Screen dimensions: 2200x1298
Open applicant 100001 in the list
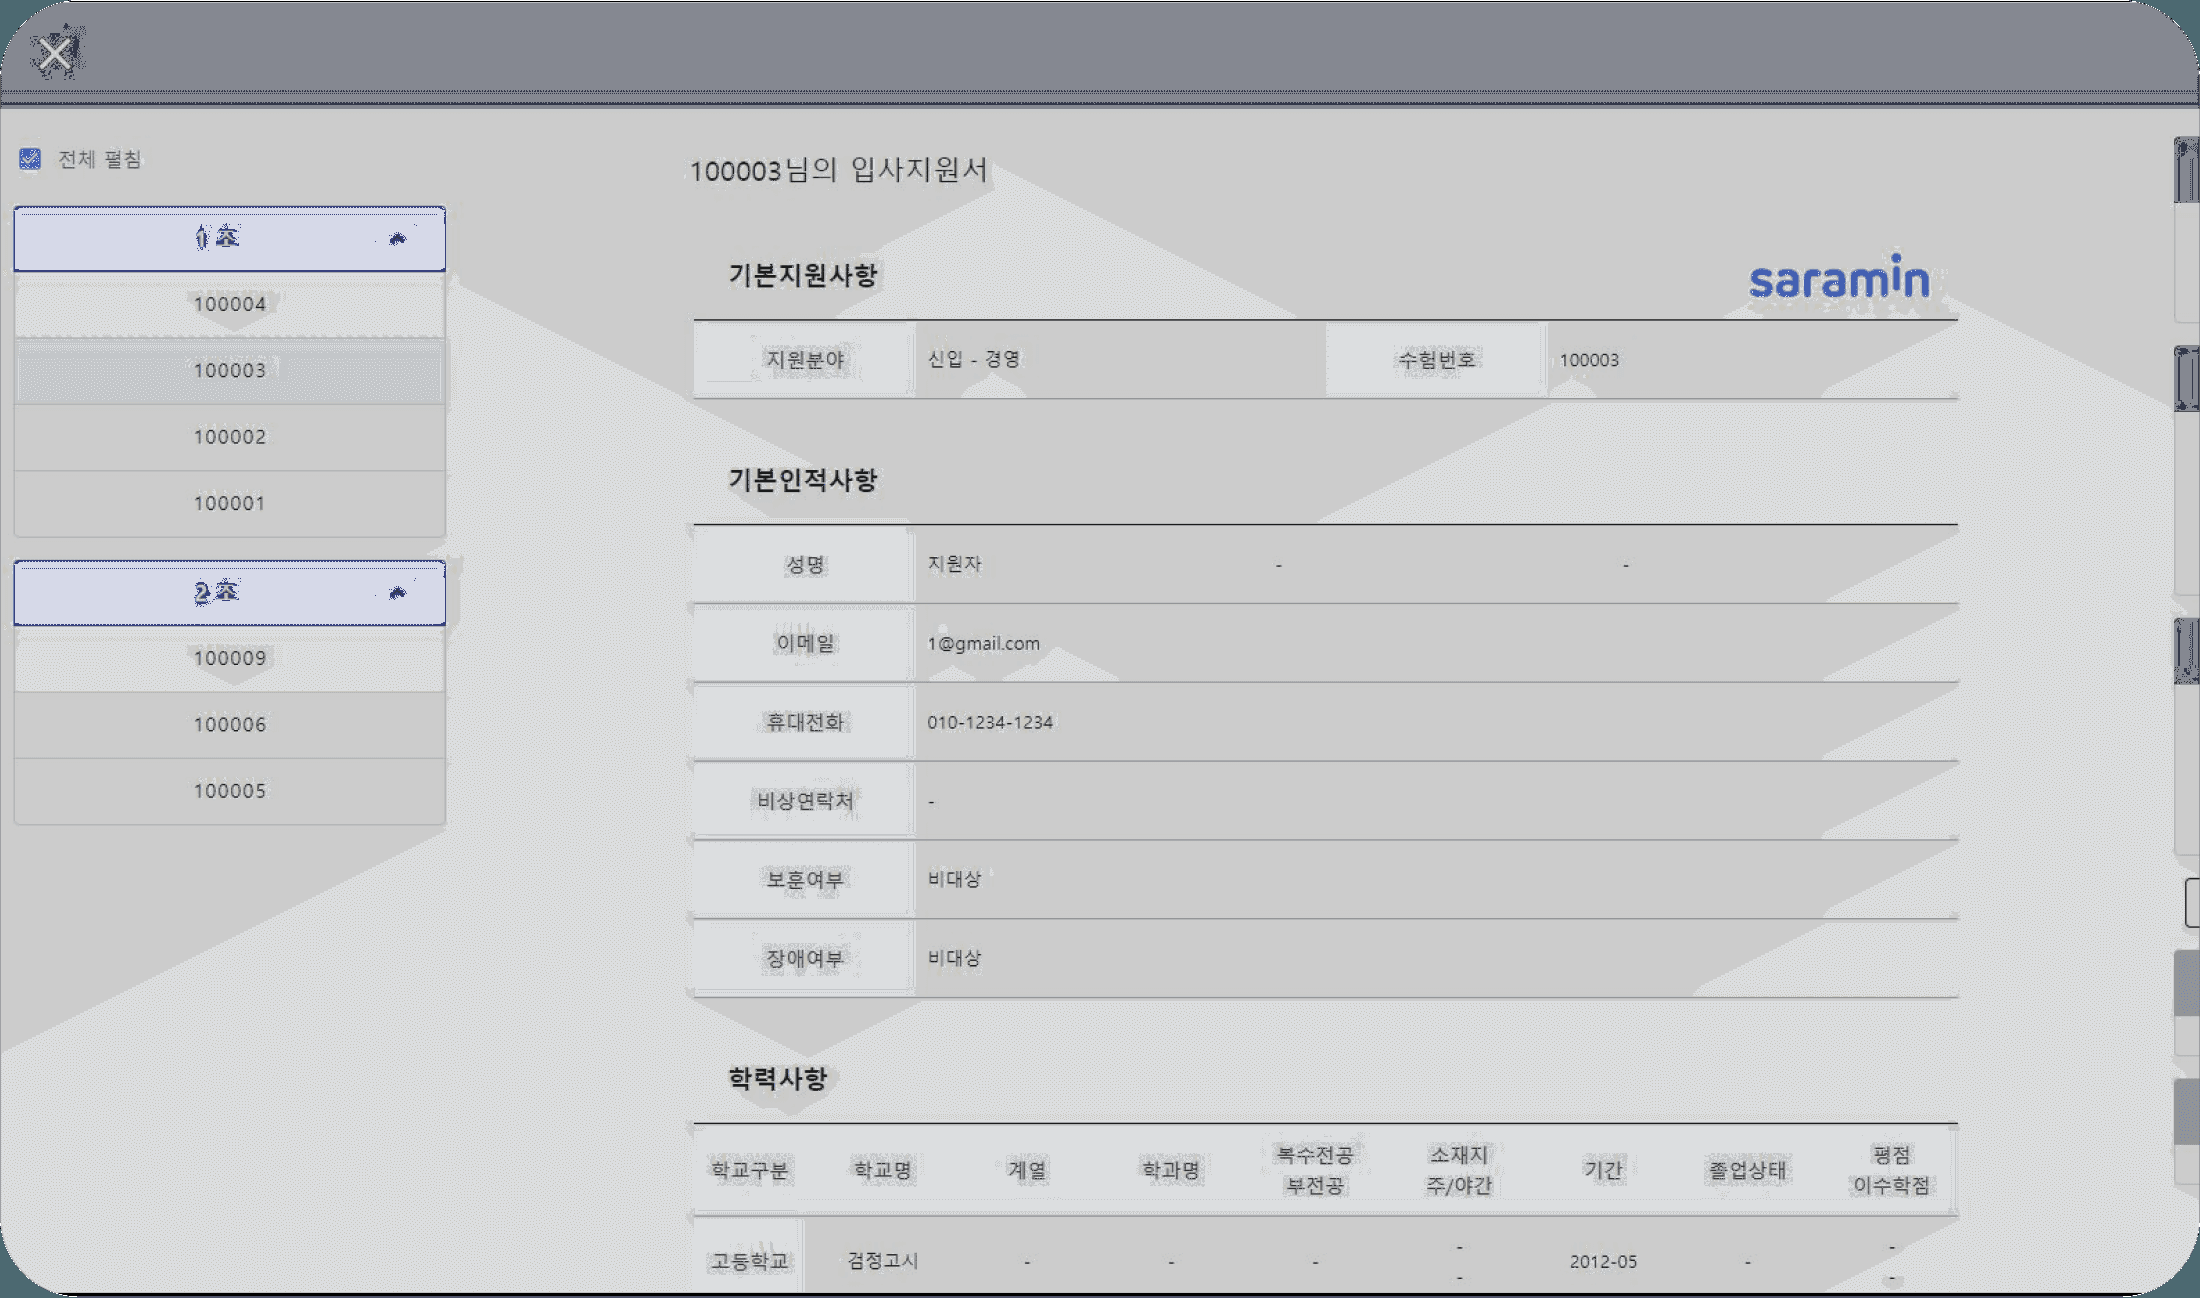[229, 503]
